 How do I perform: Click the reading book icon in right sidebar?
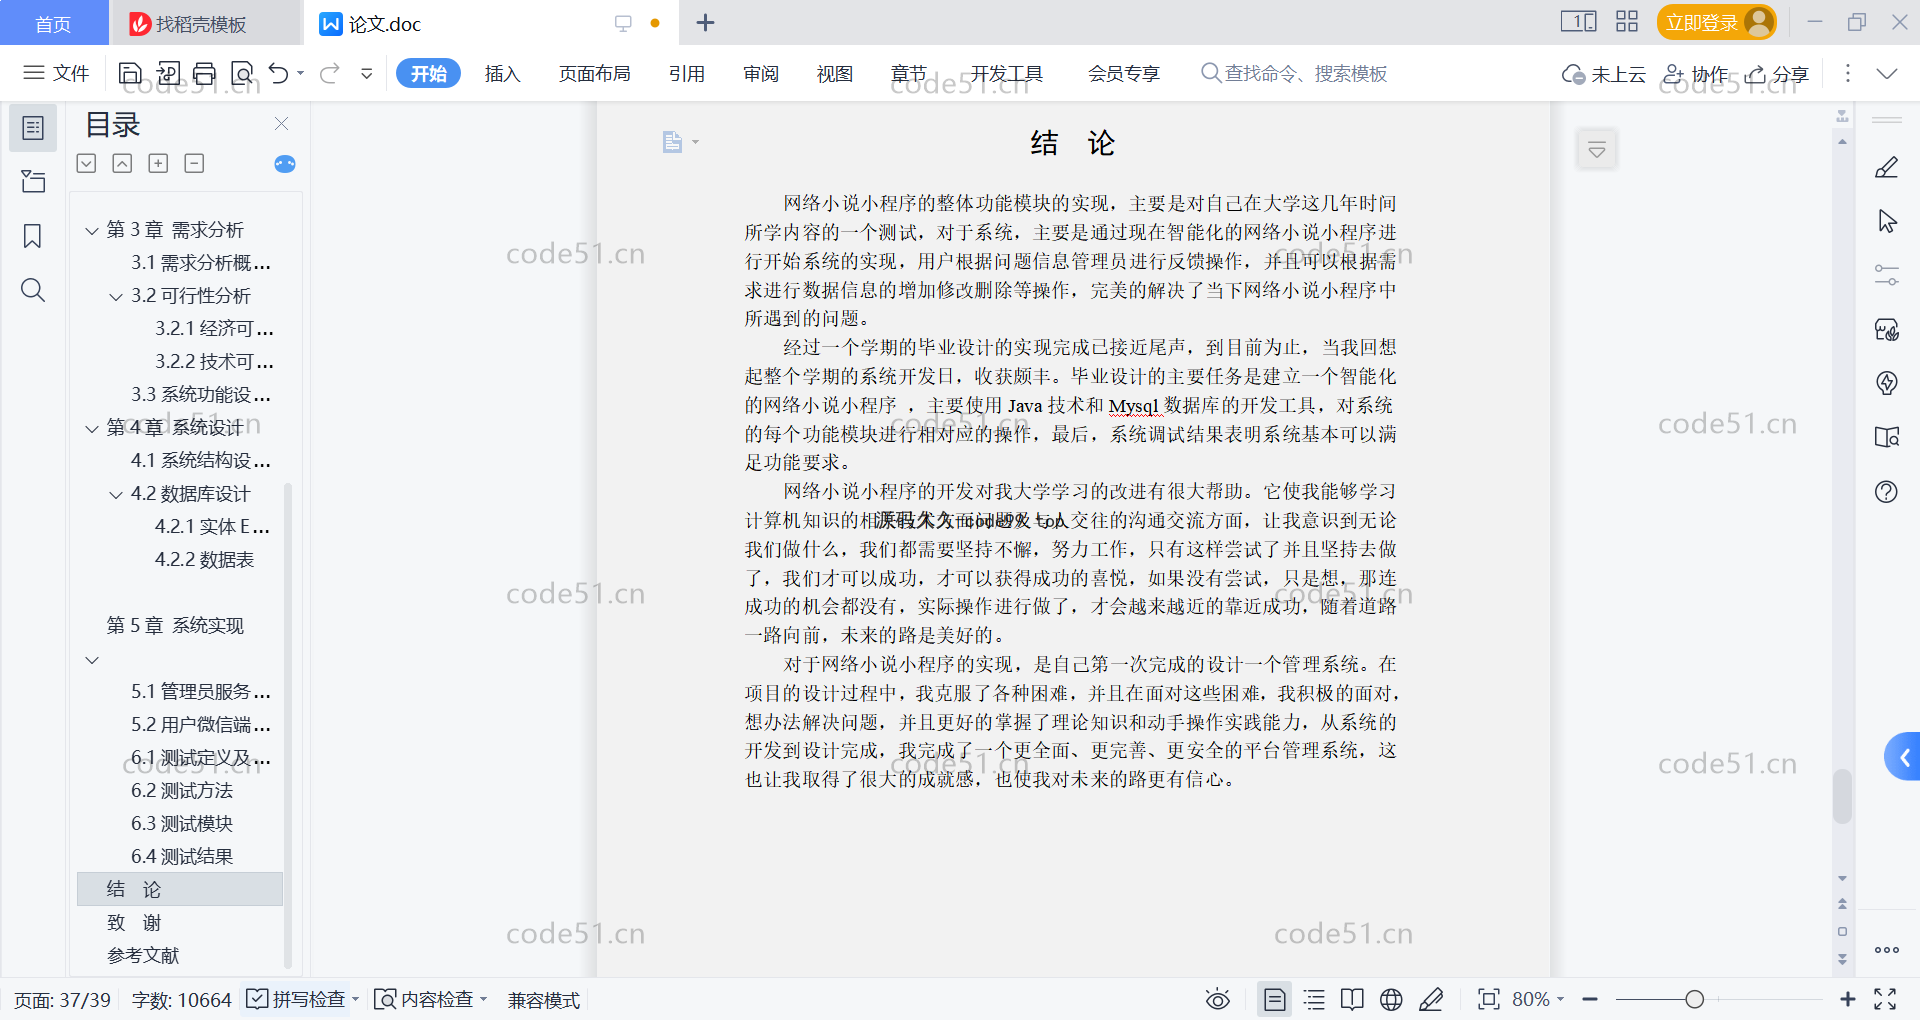click(x=1887, y=437)
